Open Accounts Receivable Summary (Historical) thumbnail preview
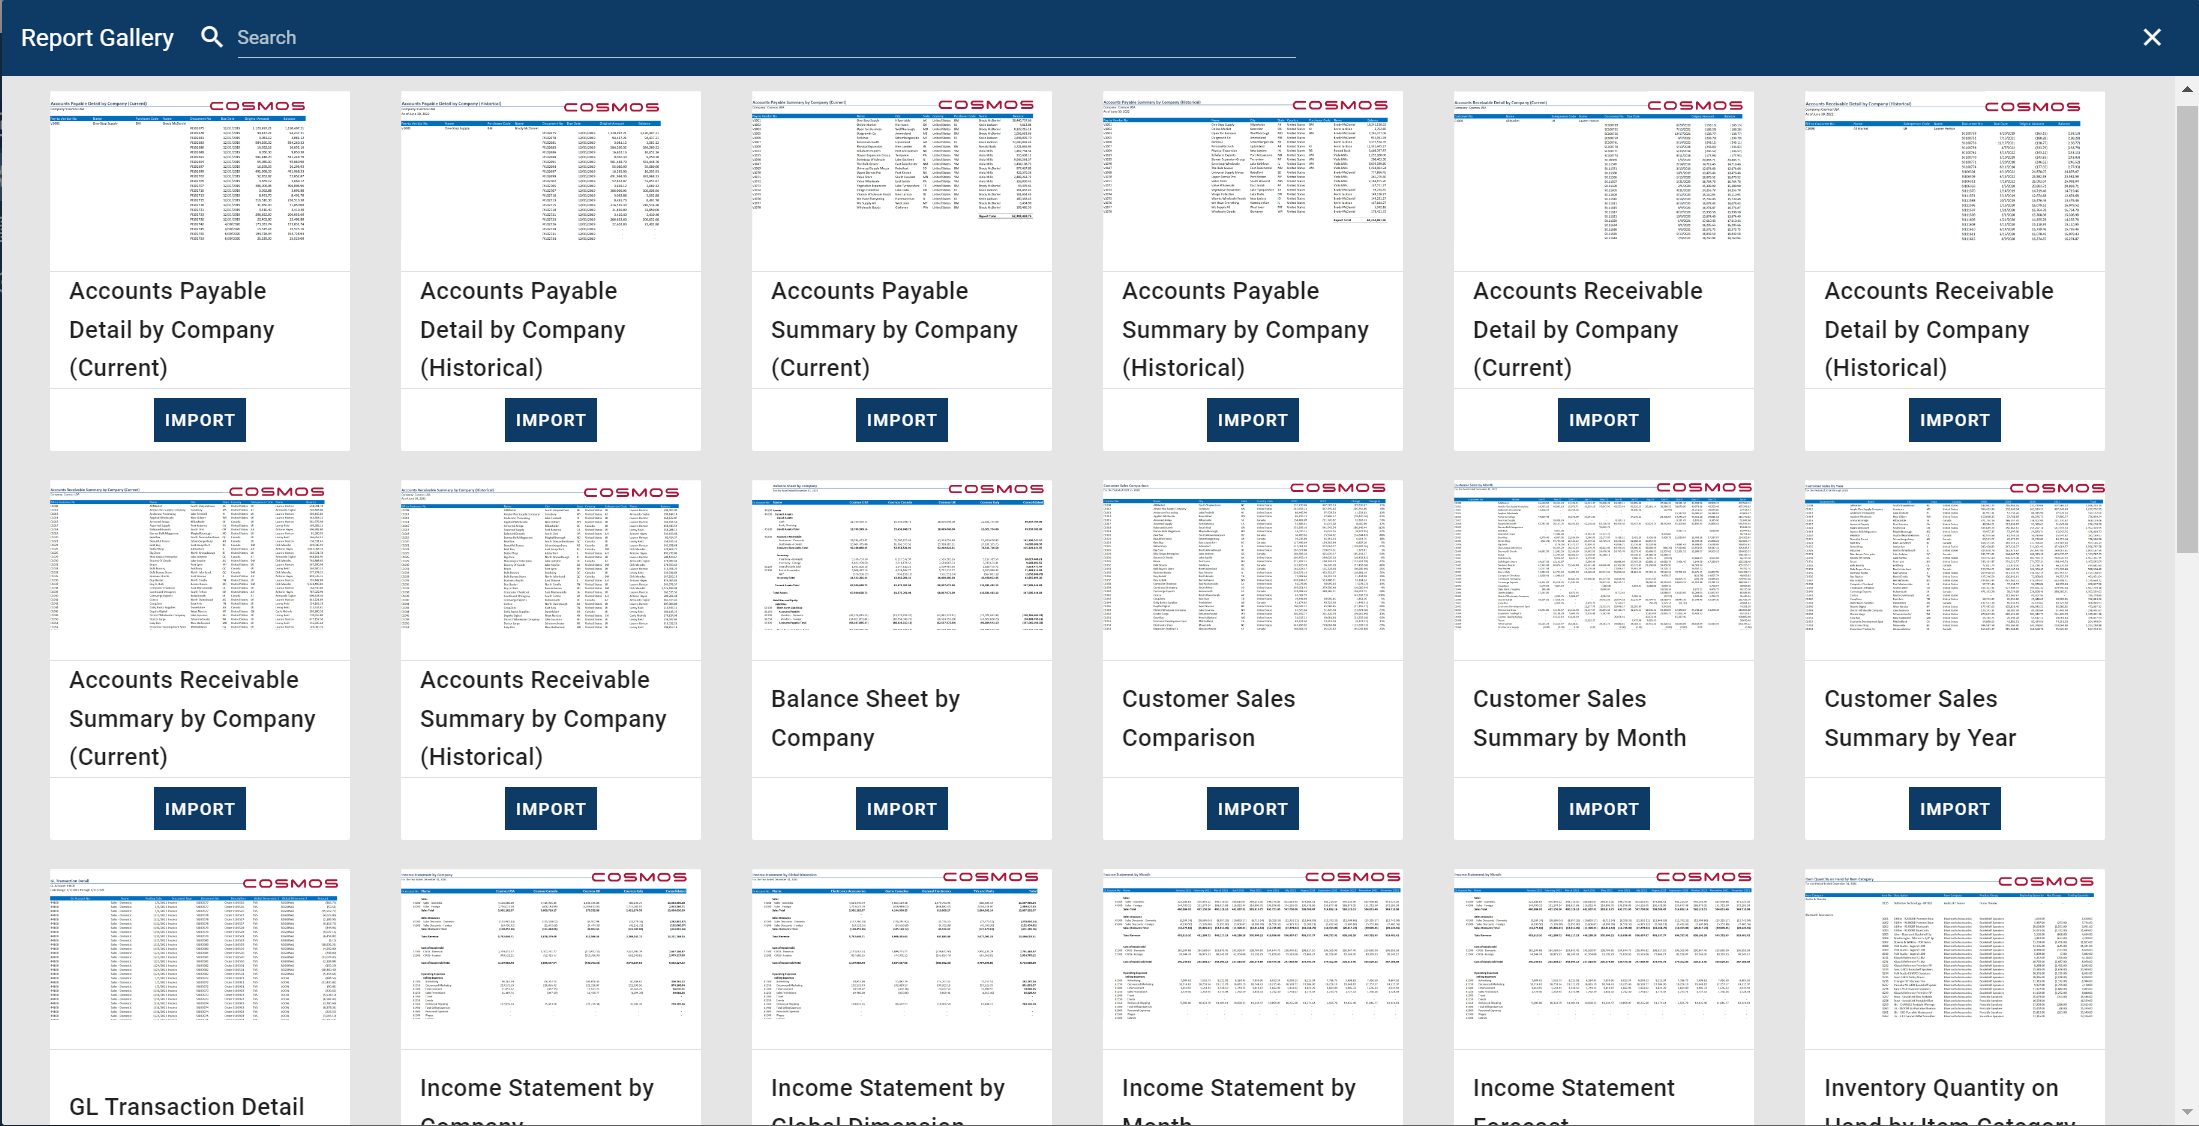Screen dimensions: 2199x1126 coord(551,570)
